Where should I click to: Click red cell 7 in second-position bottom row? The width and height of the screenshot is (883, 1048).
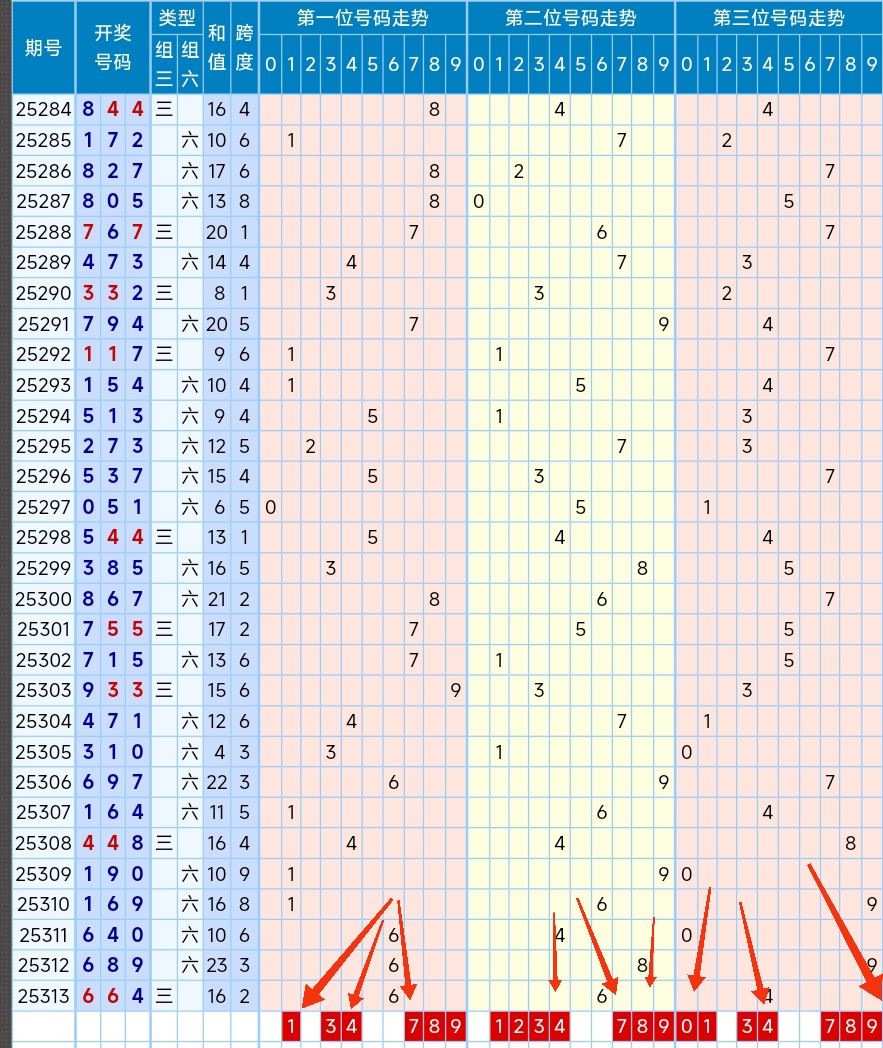[622, 1026]
